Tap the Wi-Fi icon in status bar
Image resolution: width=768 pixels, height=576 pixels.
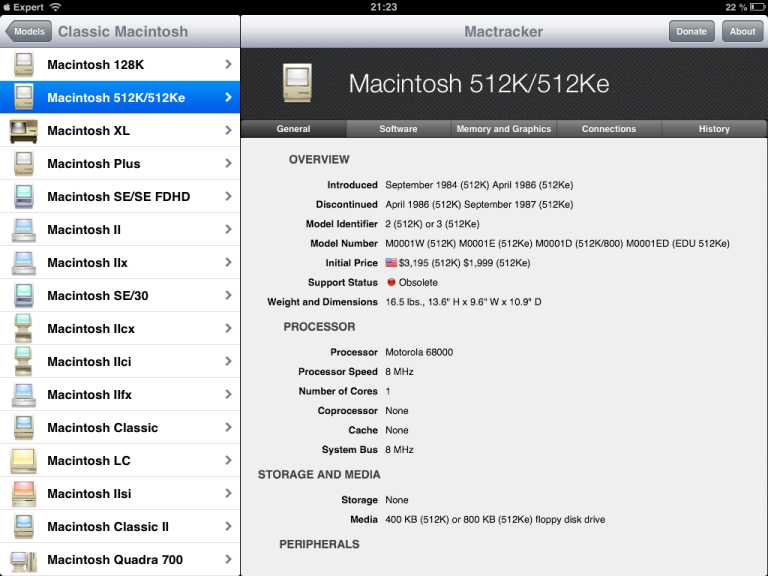pyautogui.click(x=55, y=7)
